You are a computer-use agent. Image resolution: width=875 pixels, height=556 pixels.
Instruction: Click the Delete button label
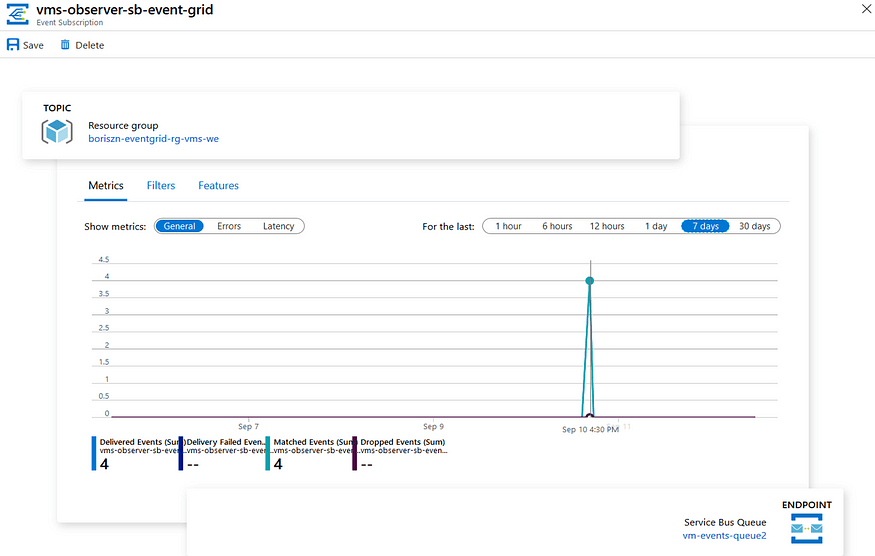click(x=89, y=45)
